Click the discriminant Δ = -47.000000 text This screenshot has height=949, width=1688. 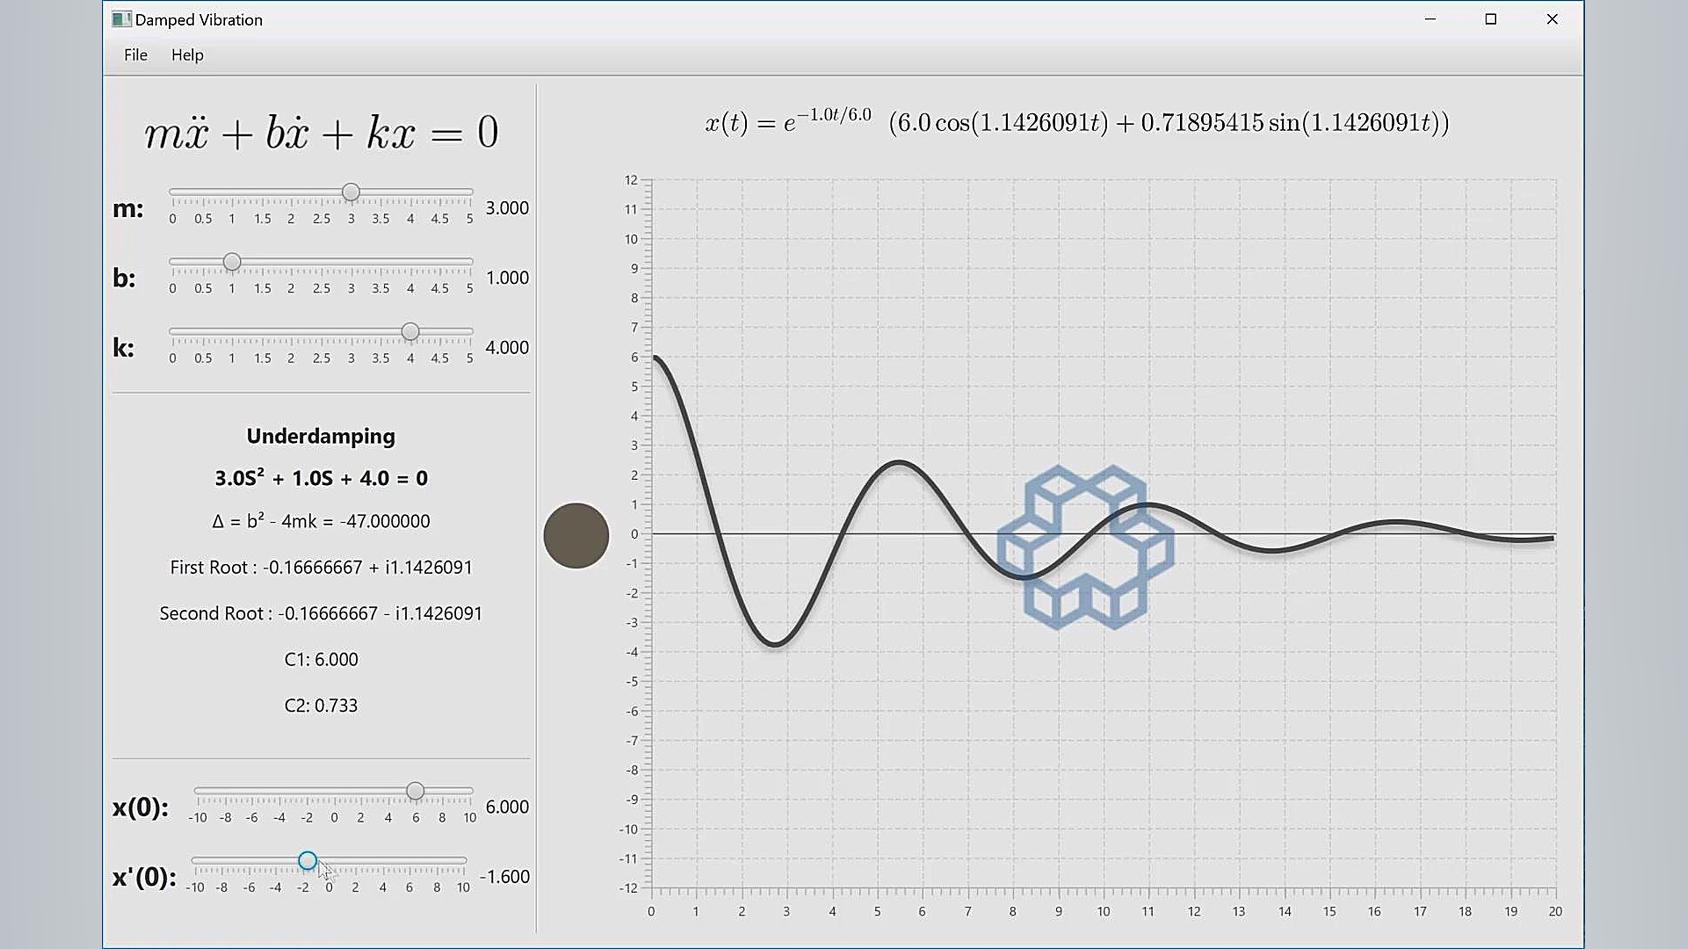(321, 520)
